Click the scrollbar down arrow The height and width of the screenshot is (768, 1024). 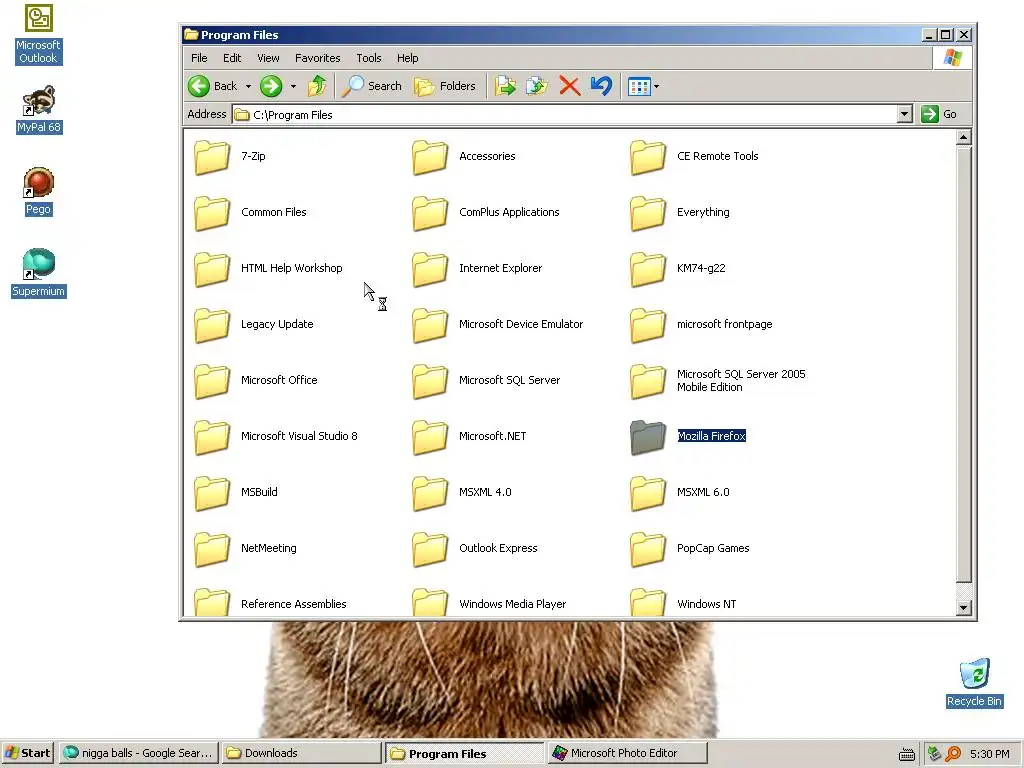[x=963, y=608]
